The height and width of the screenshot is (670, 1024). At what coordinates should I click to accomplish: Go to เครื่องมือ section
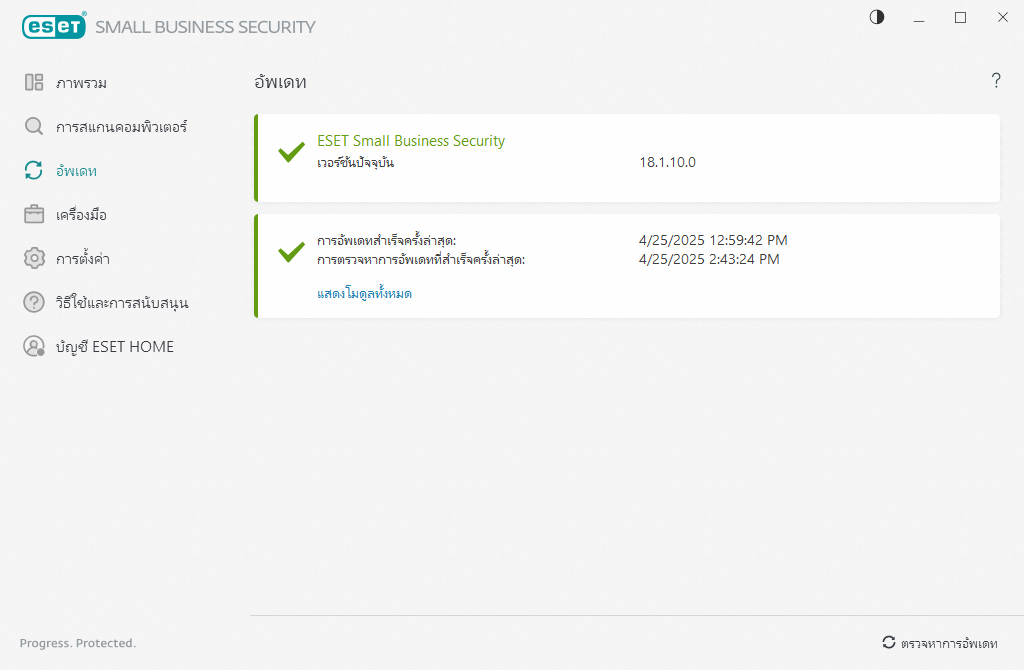pyautogui.click(x=81, y=215)
